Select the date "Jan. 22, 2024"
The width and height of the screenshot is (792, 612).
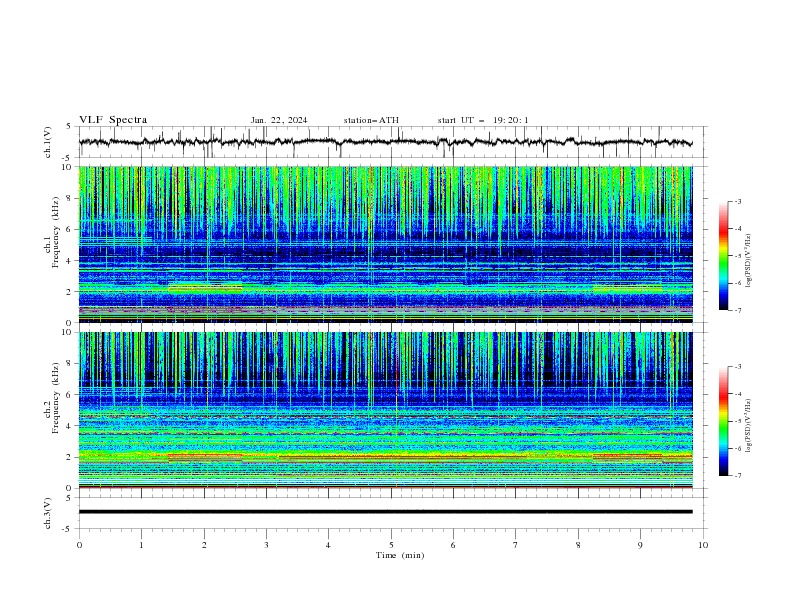(279, 120)
